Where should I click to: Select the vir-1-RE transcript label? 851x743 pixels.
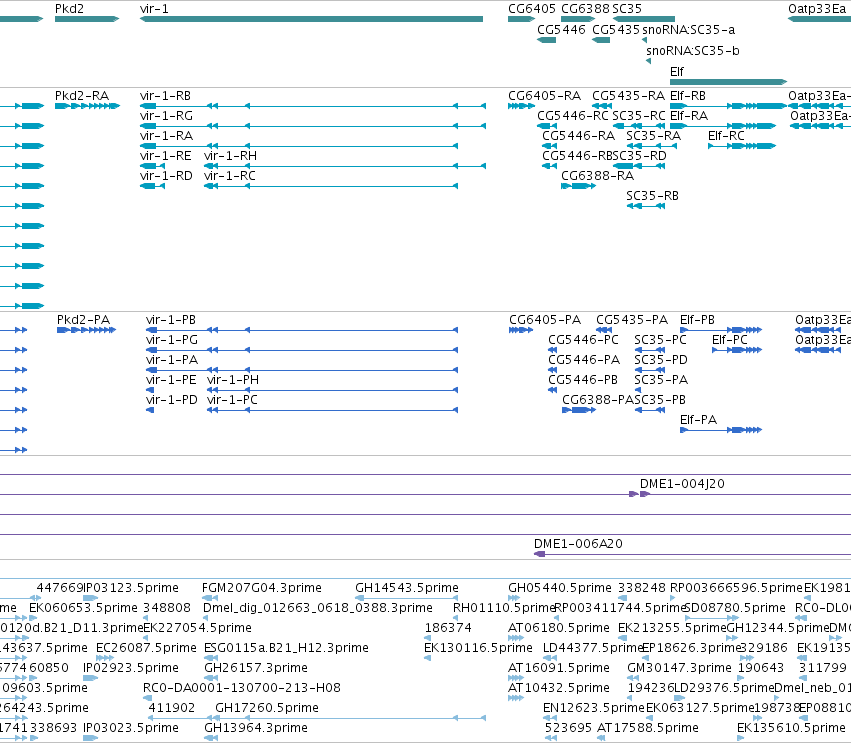(x=166, y=156)
